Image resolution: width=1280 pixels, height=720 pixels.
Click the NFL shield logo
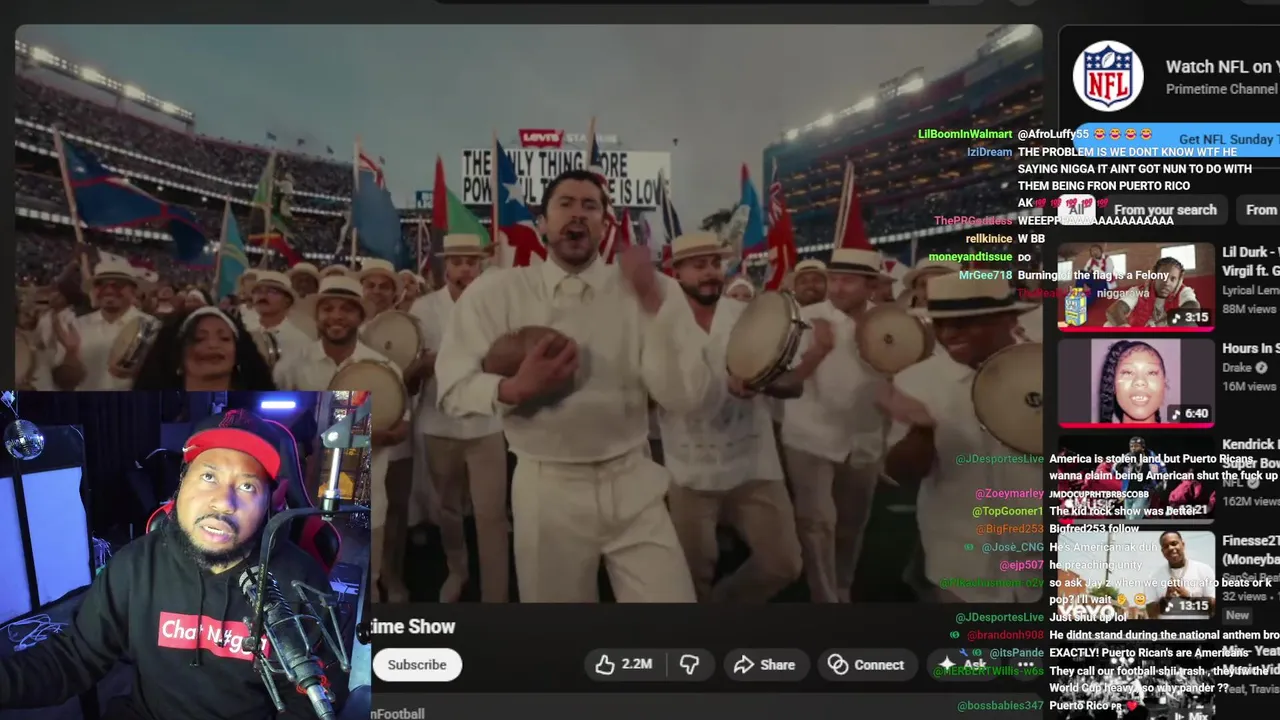point(1108,77)
